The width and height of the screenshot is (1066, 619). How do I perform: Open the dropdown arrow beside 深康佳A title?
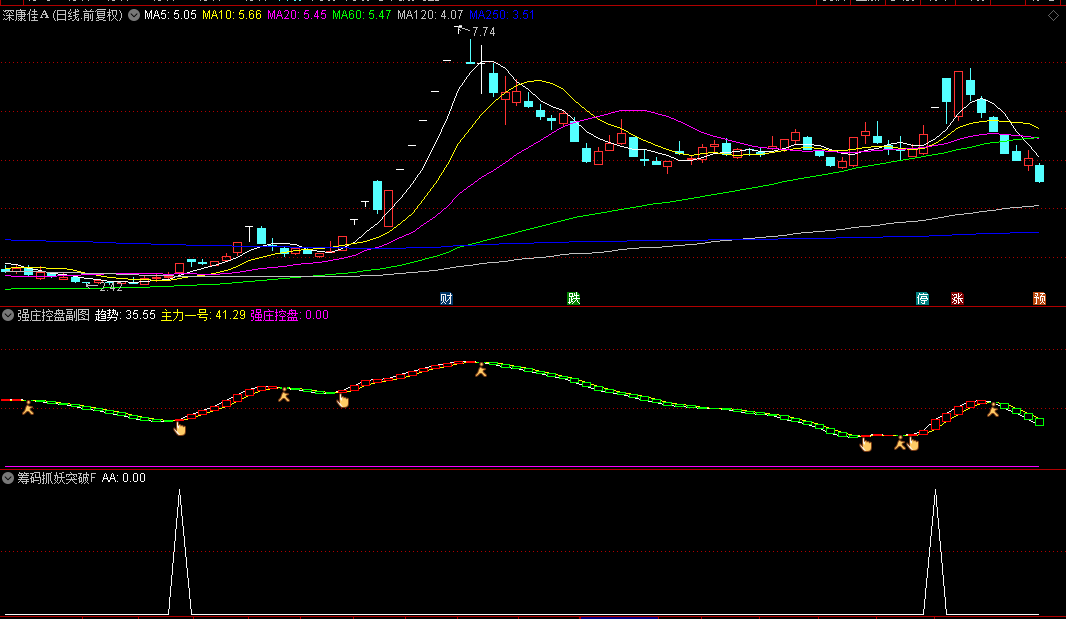134,15
